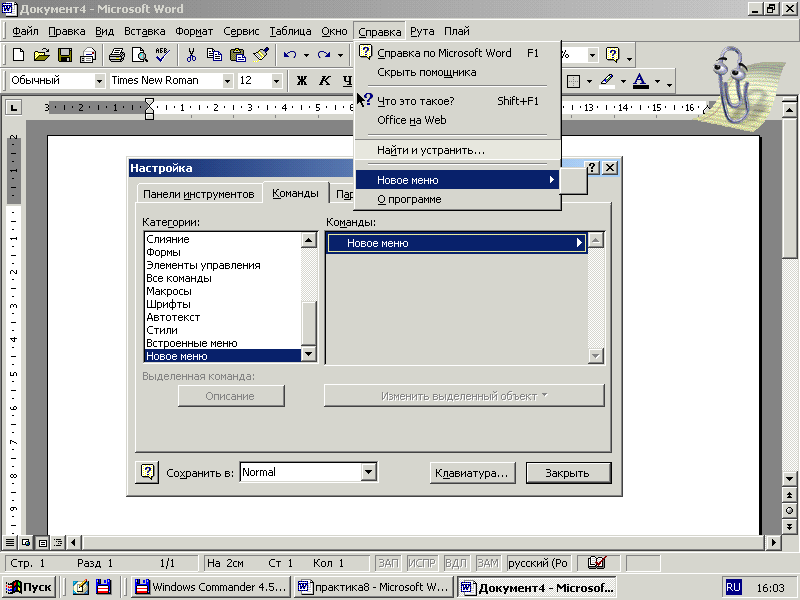Click the ruler tab stop selector

[13, 108]
